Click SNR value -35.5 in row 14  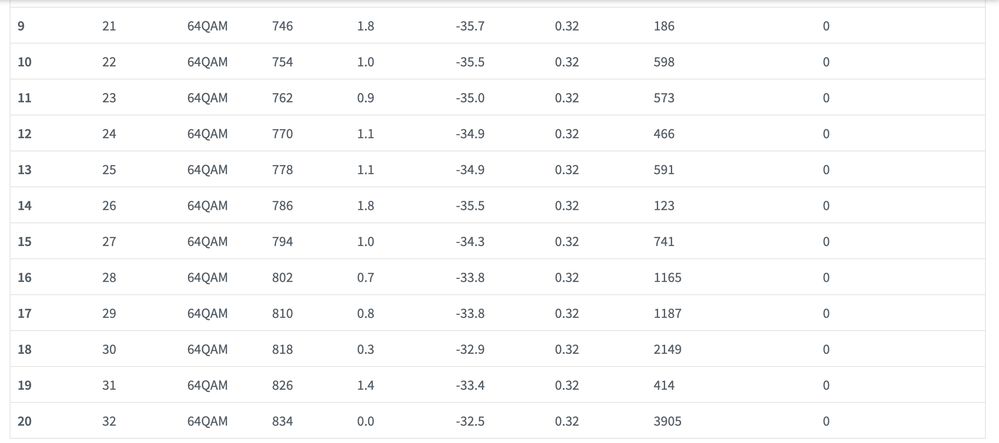(x=470, y=206)
